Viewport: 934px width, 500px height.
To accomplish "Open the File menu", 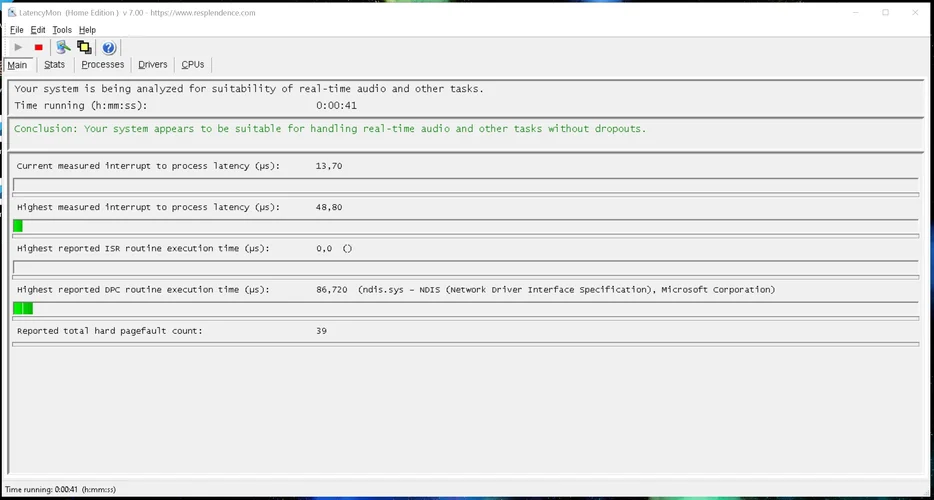I will point(17,30).
